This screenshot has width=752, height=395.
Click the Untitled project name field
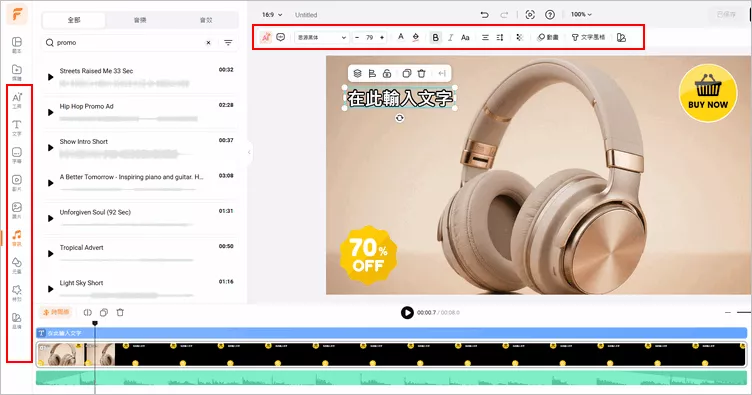tap(306, 15)
